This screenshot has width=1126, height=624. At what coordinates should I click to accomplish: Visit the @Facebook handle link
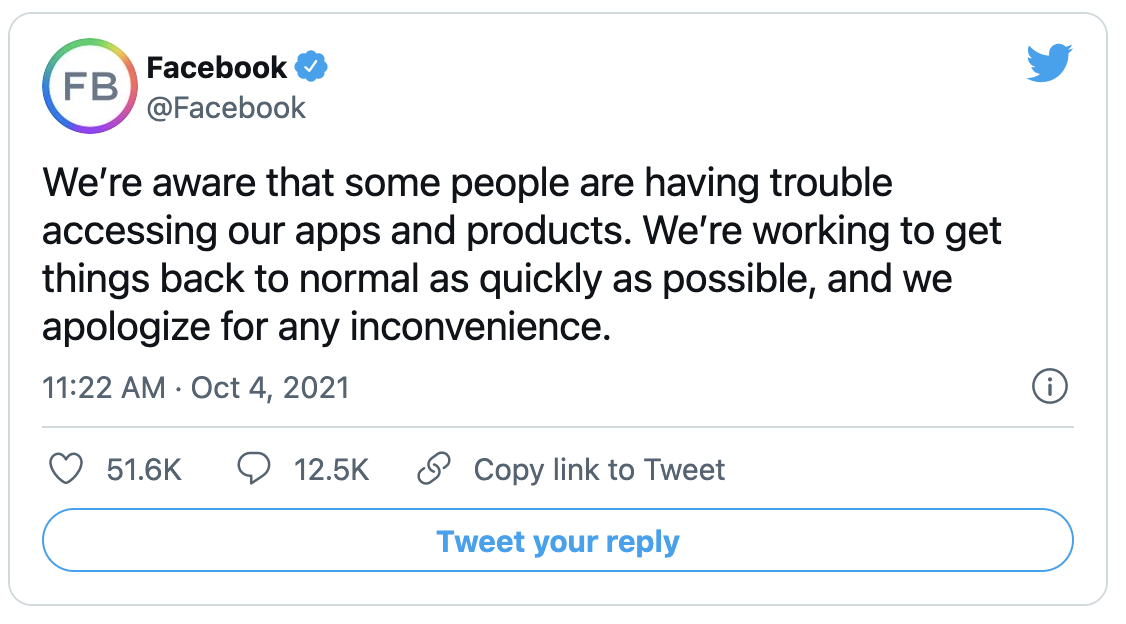tap(226, 108)
